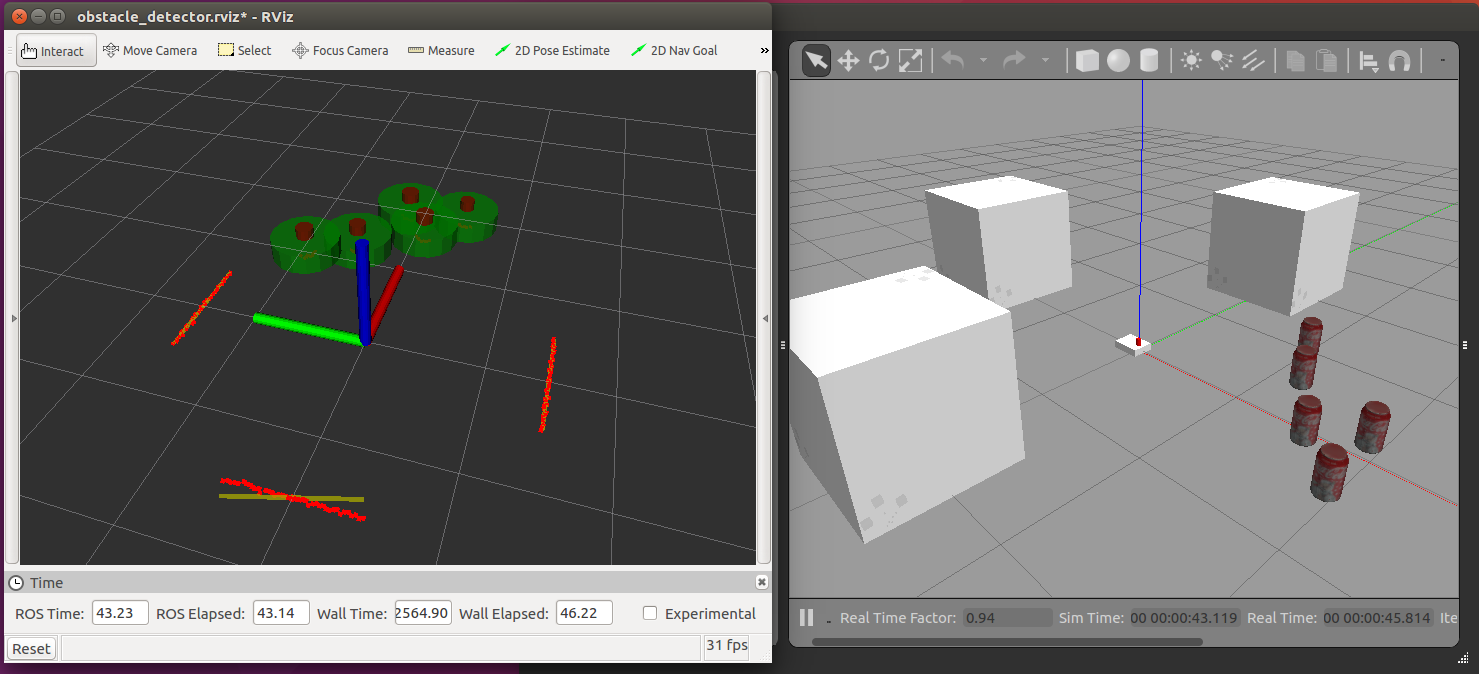1479x674 pixels.
Task: Insert a sphere shape in Gazebo
Action: pyautogui.click(x=1118, y=61)
